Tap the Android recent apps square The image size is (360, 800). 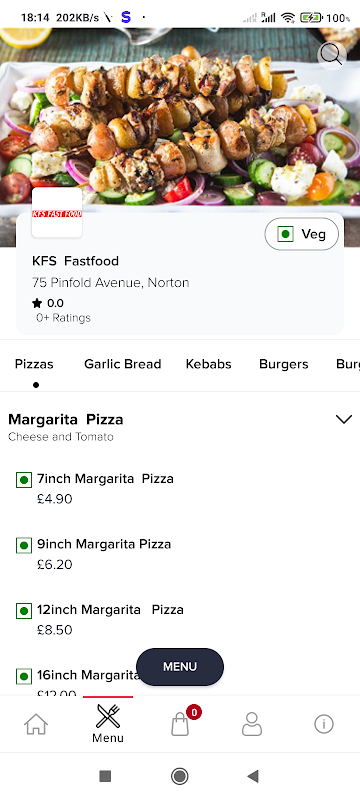[x=105, y=776]
